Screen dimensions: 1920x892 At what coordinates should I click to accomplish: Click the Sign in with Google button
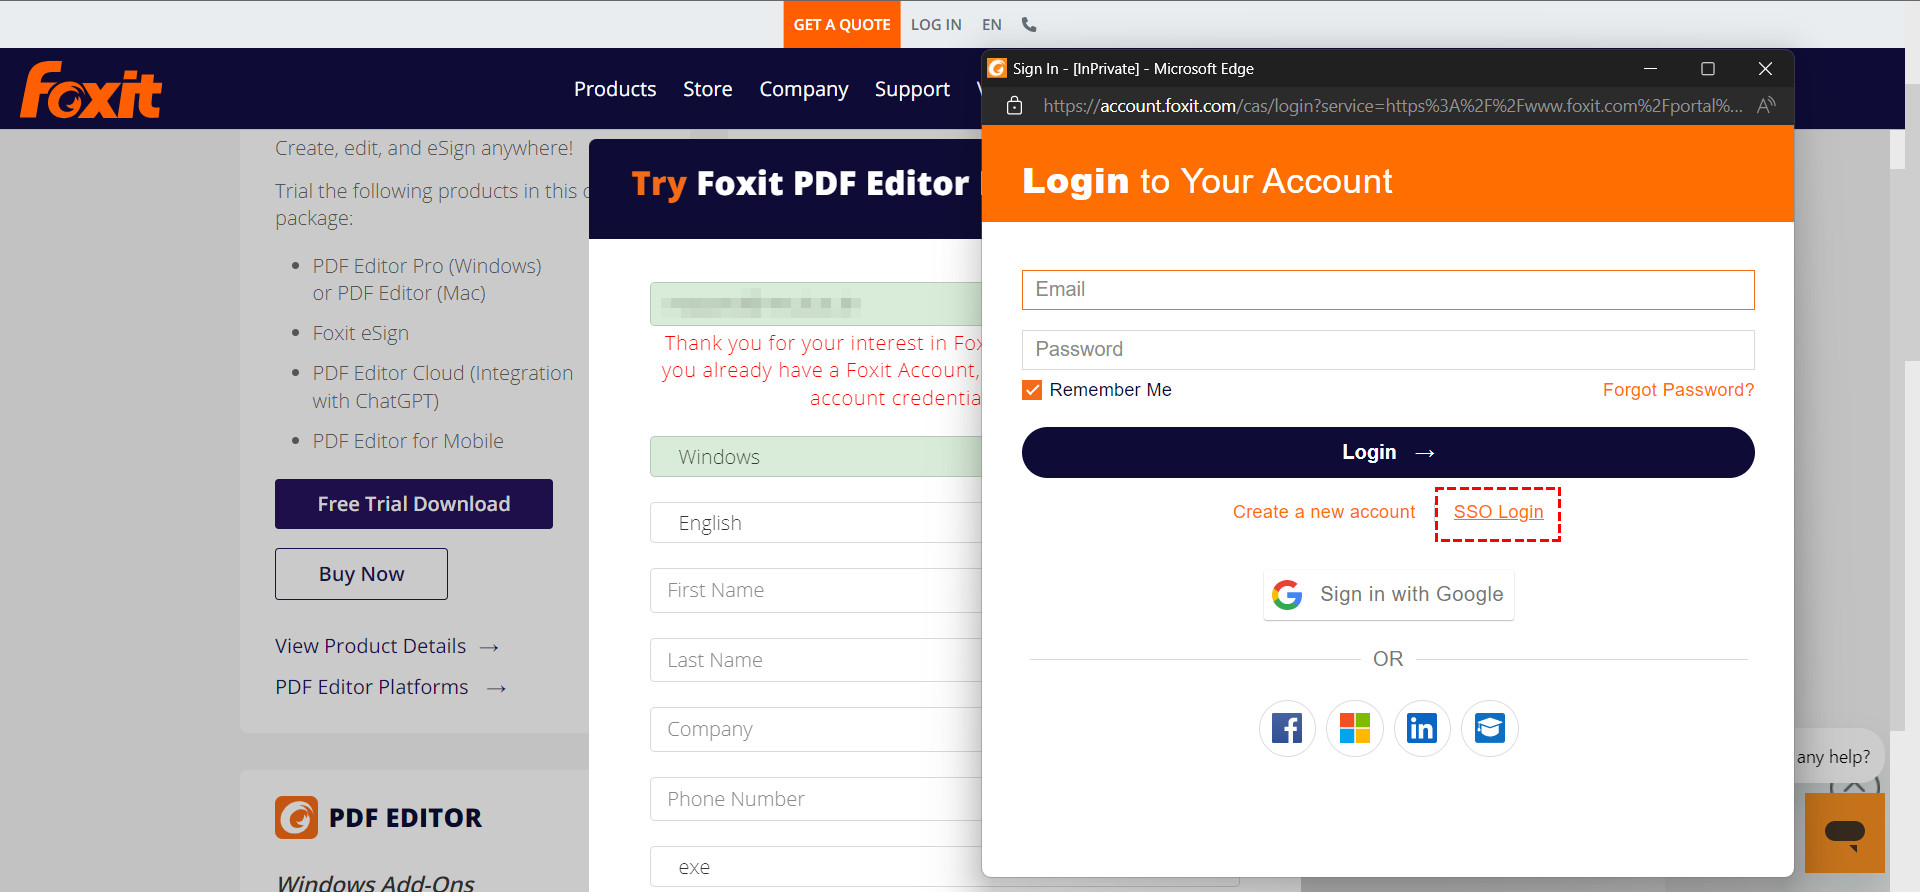click(1388, 595)
